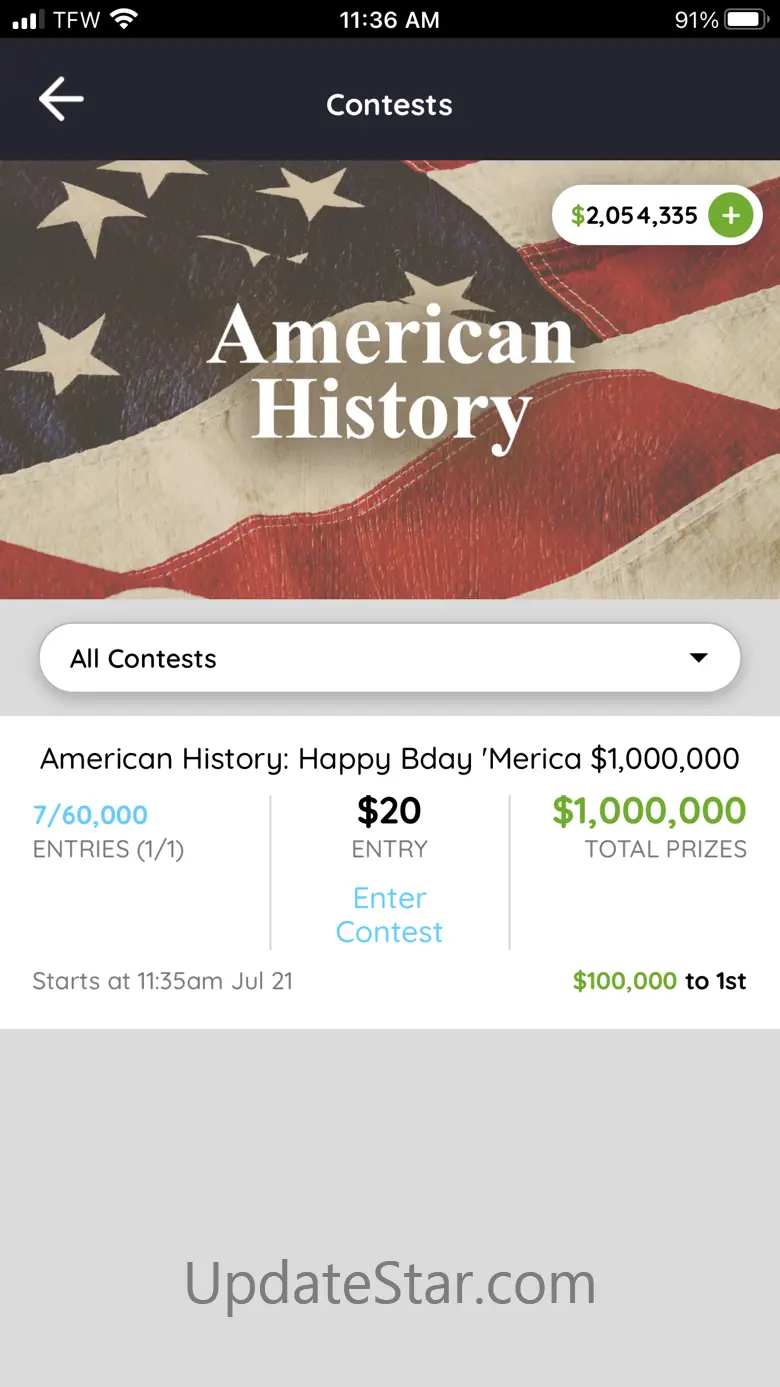Tap the Wi-Fi icon in status bar
Viewport: 780px width, 1387px height.
[125, 19]
